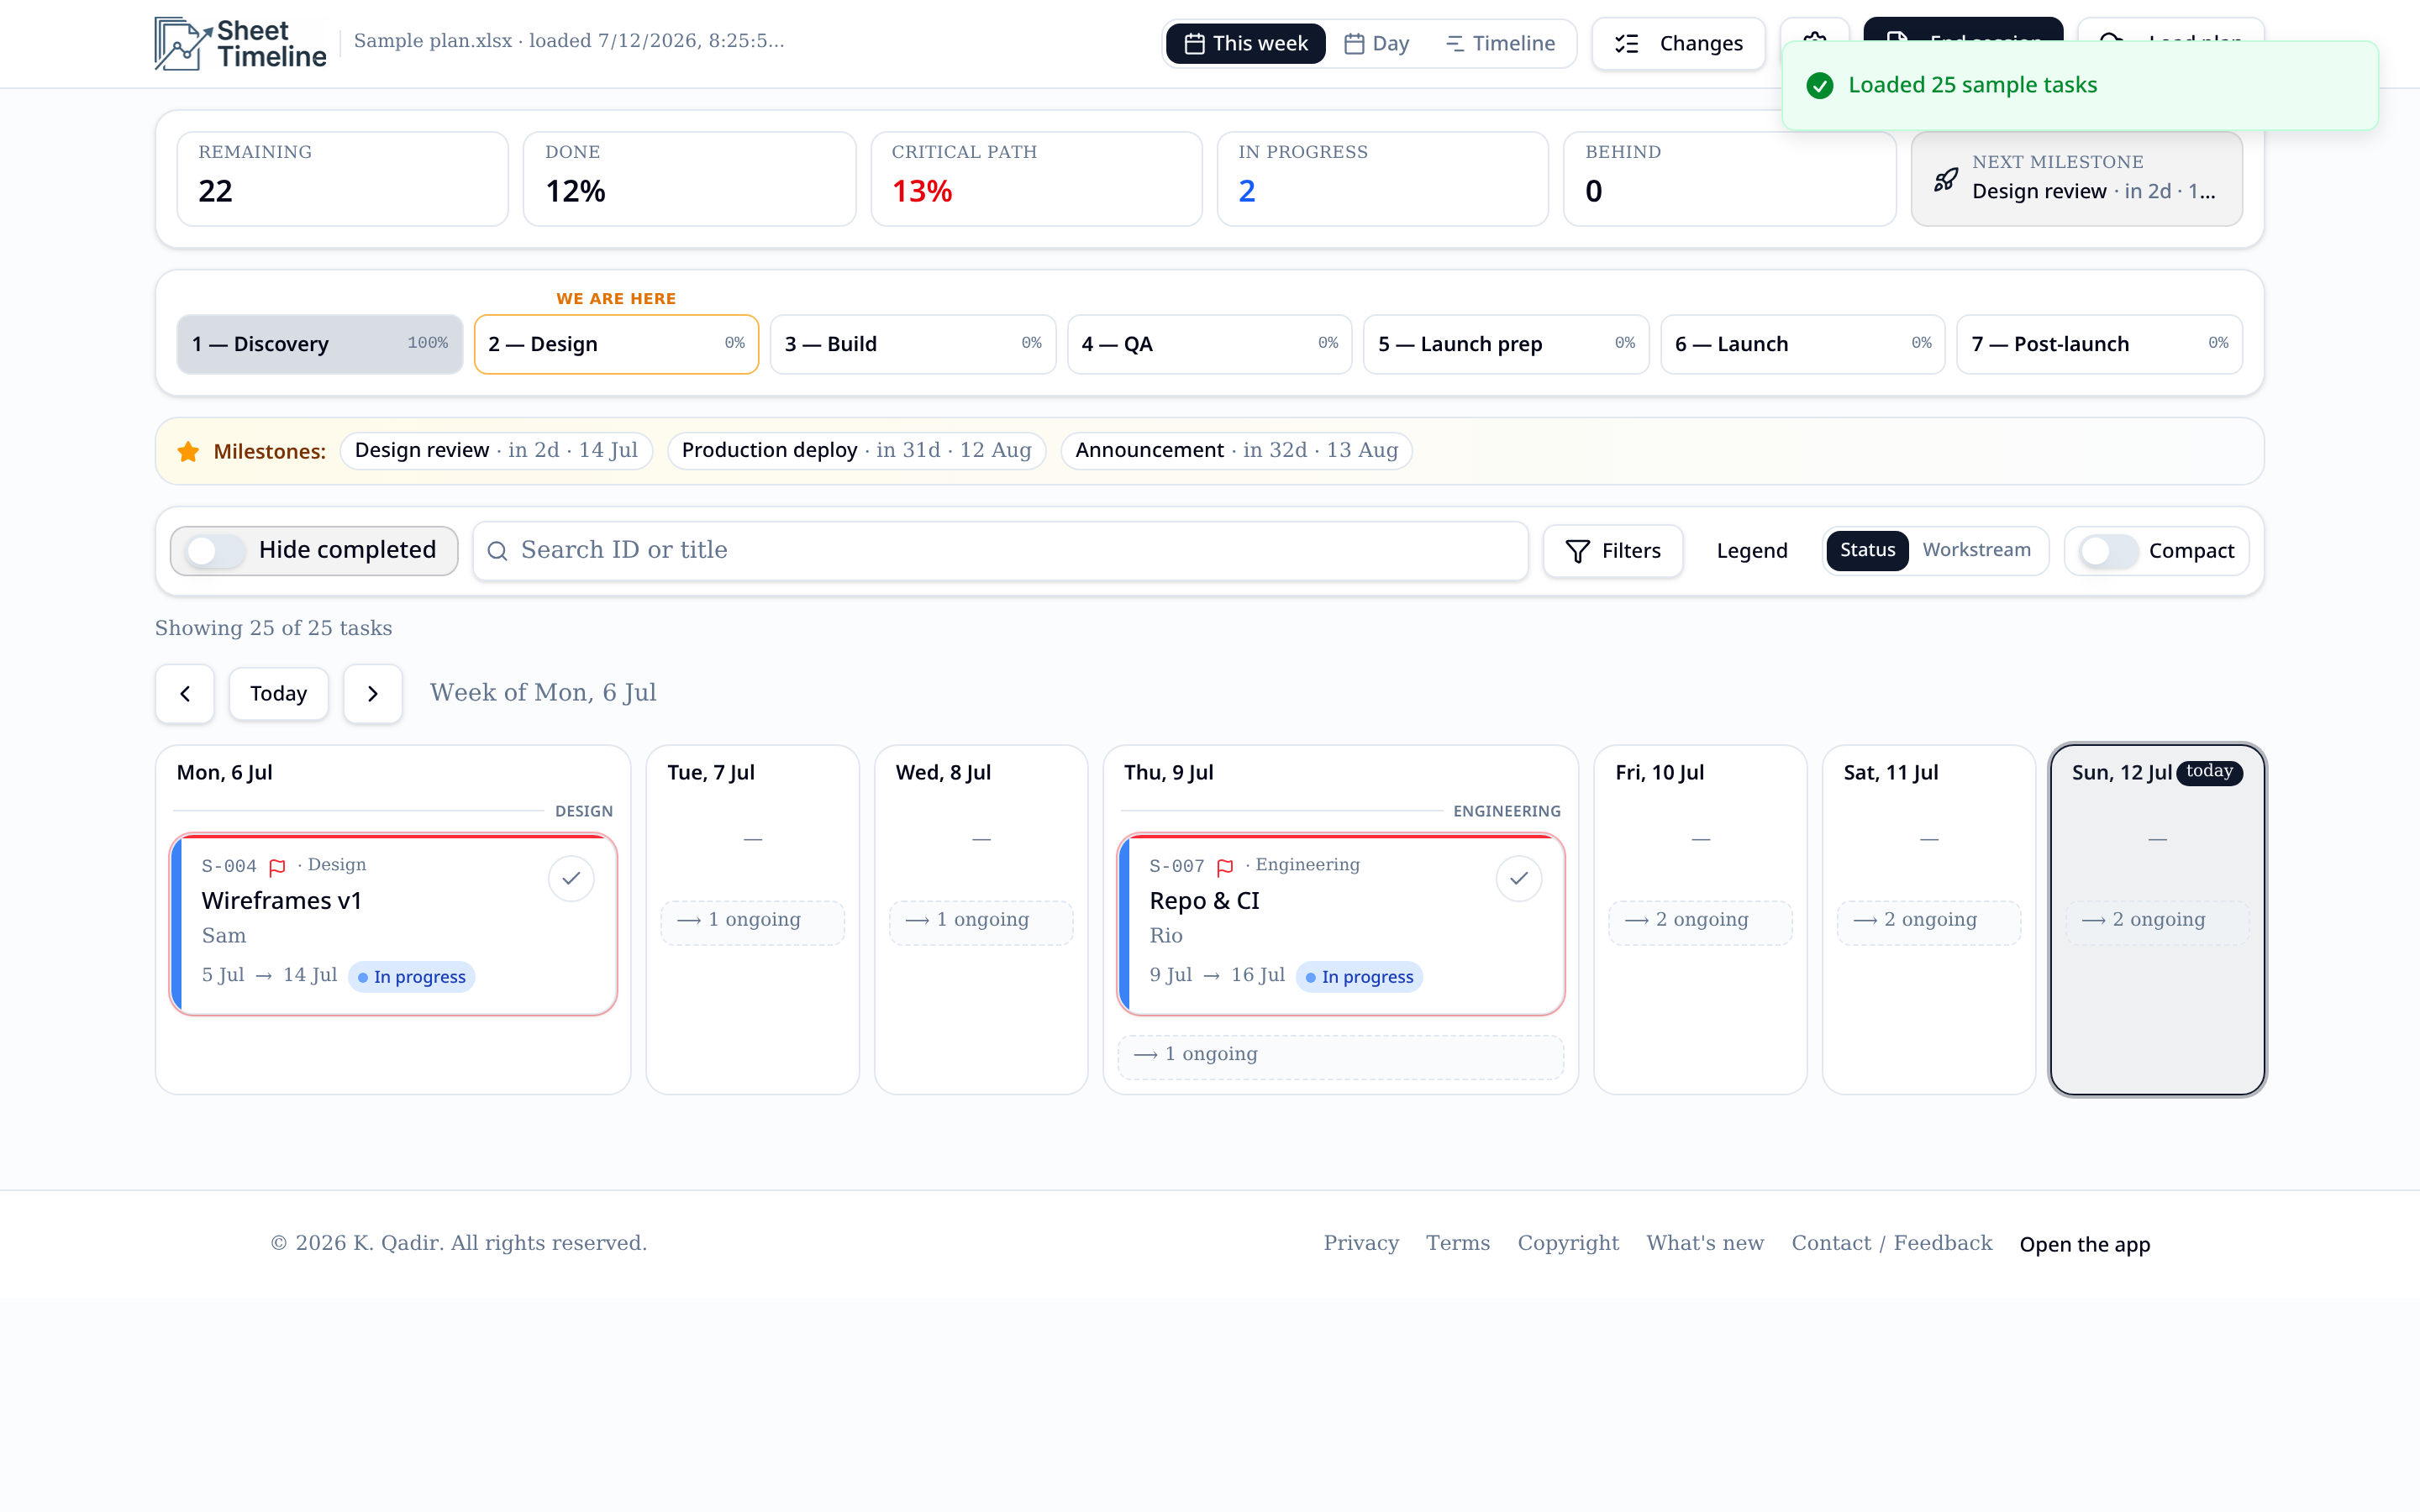Toggle Hide completed switch

(x=215, y=550)
